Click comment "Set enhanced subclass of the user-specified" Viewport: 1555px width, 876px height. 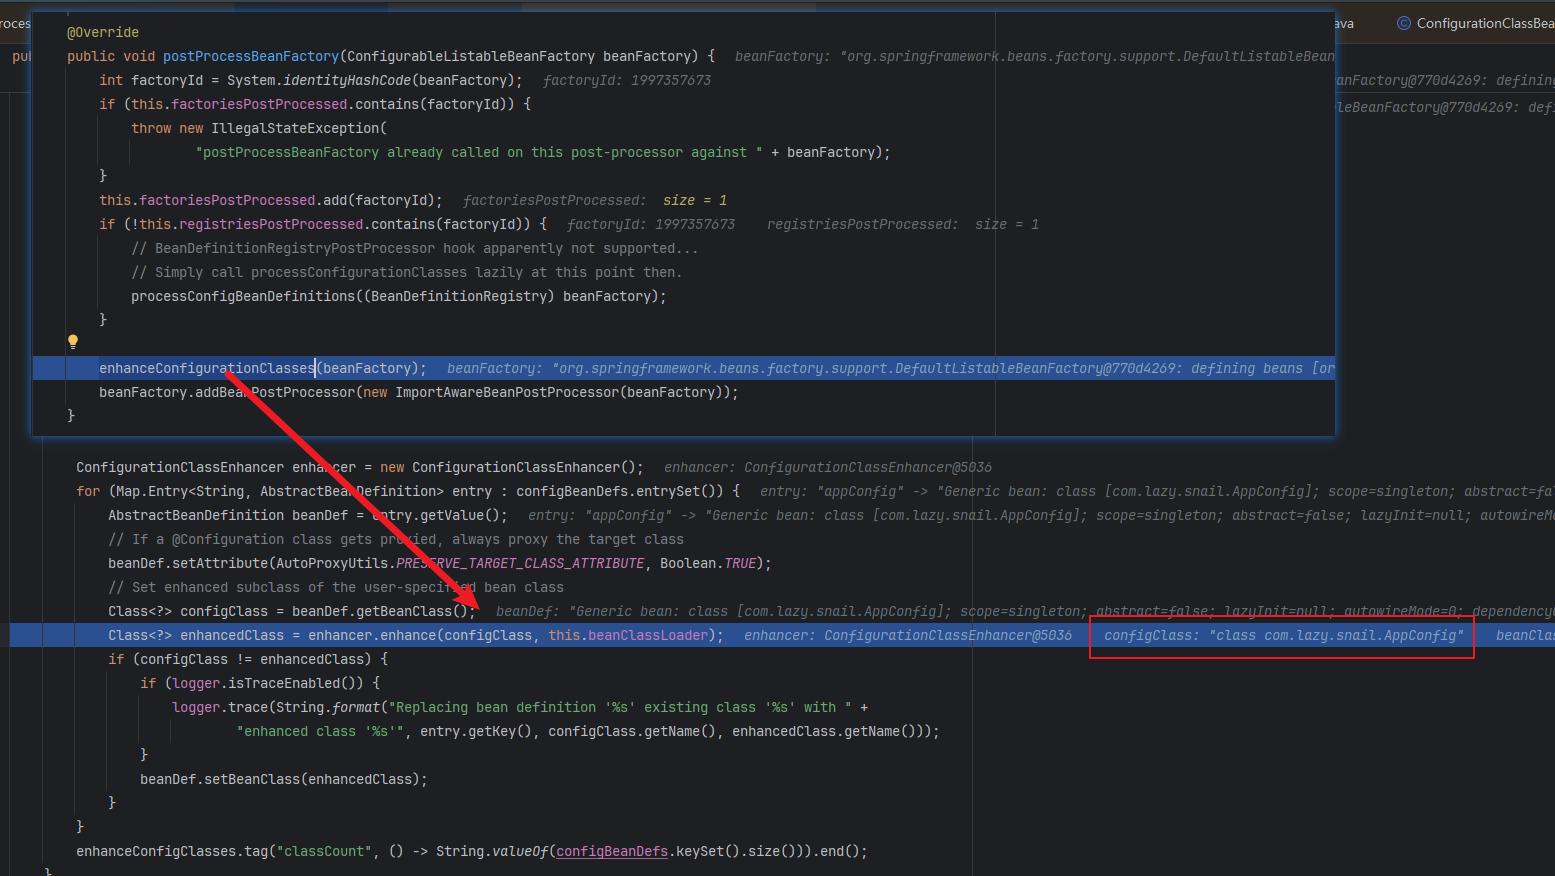336,587
